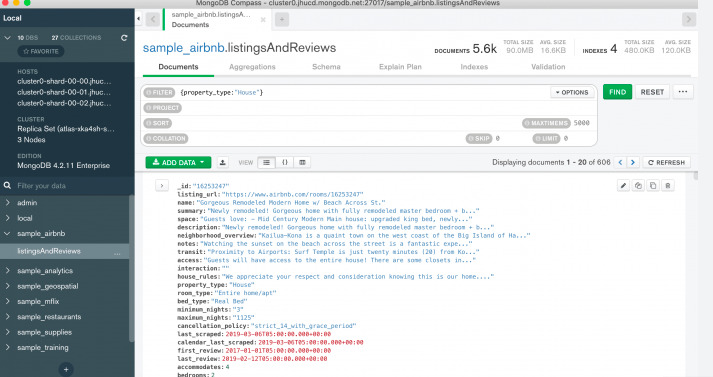713x377 pixels.
Task: Expand the sample_supplies database
Action: (7, 332)
